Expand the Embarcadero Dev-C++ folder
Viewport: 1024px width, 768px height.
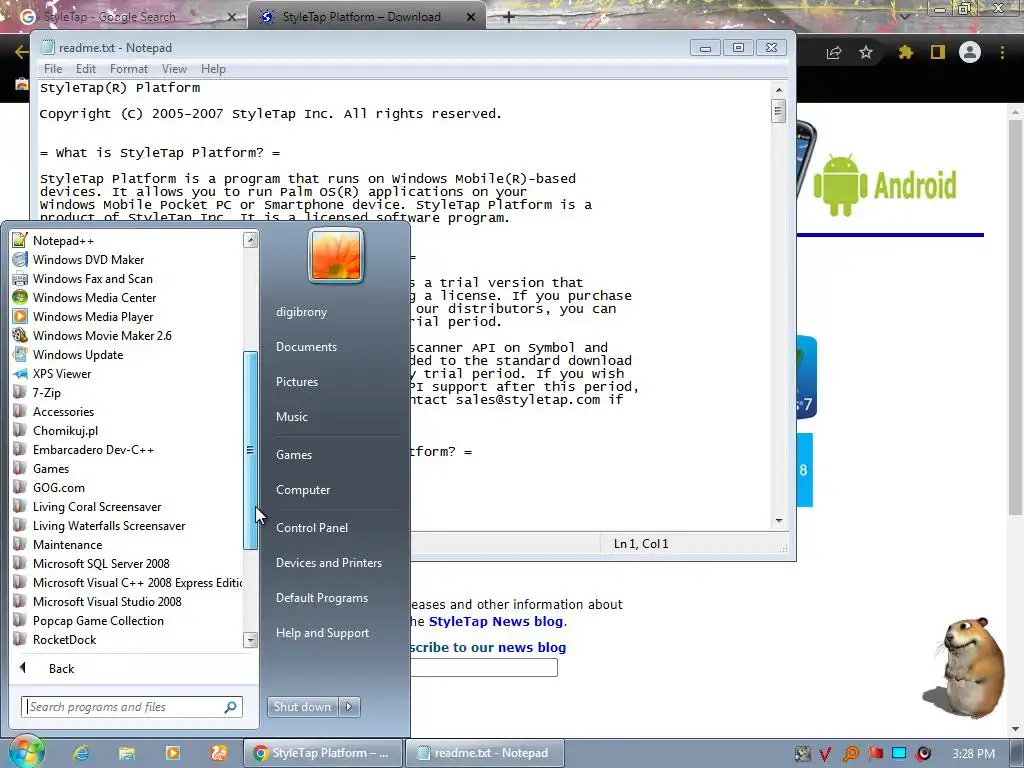(x=93, y=449)
